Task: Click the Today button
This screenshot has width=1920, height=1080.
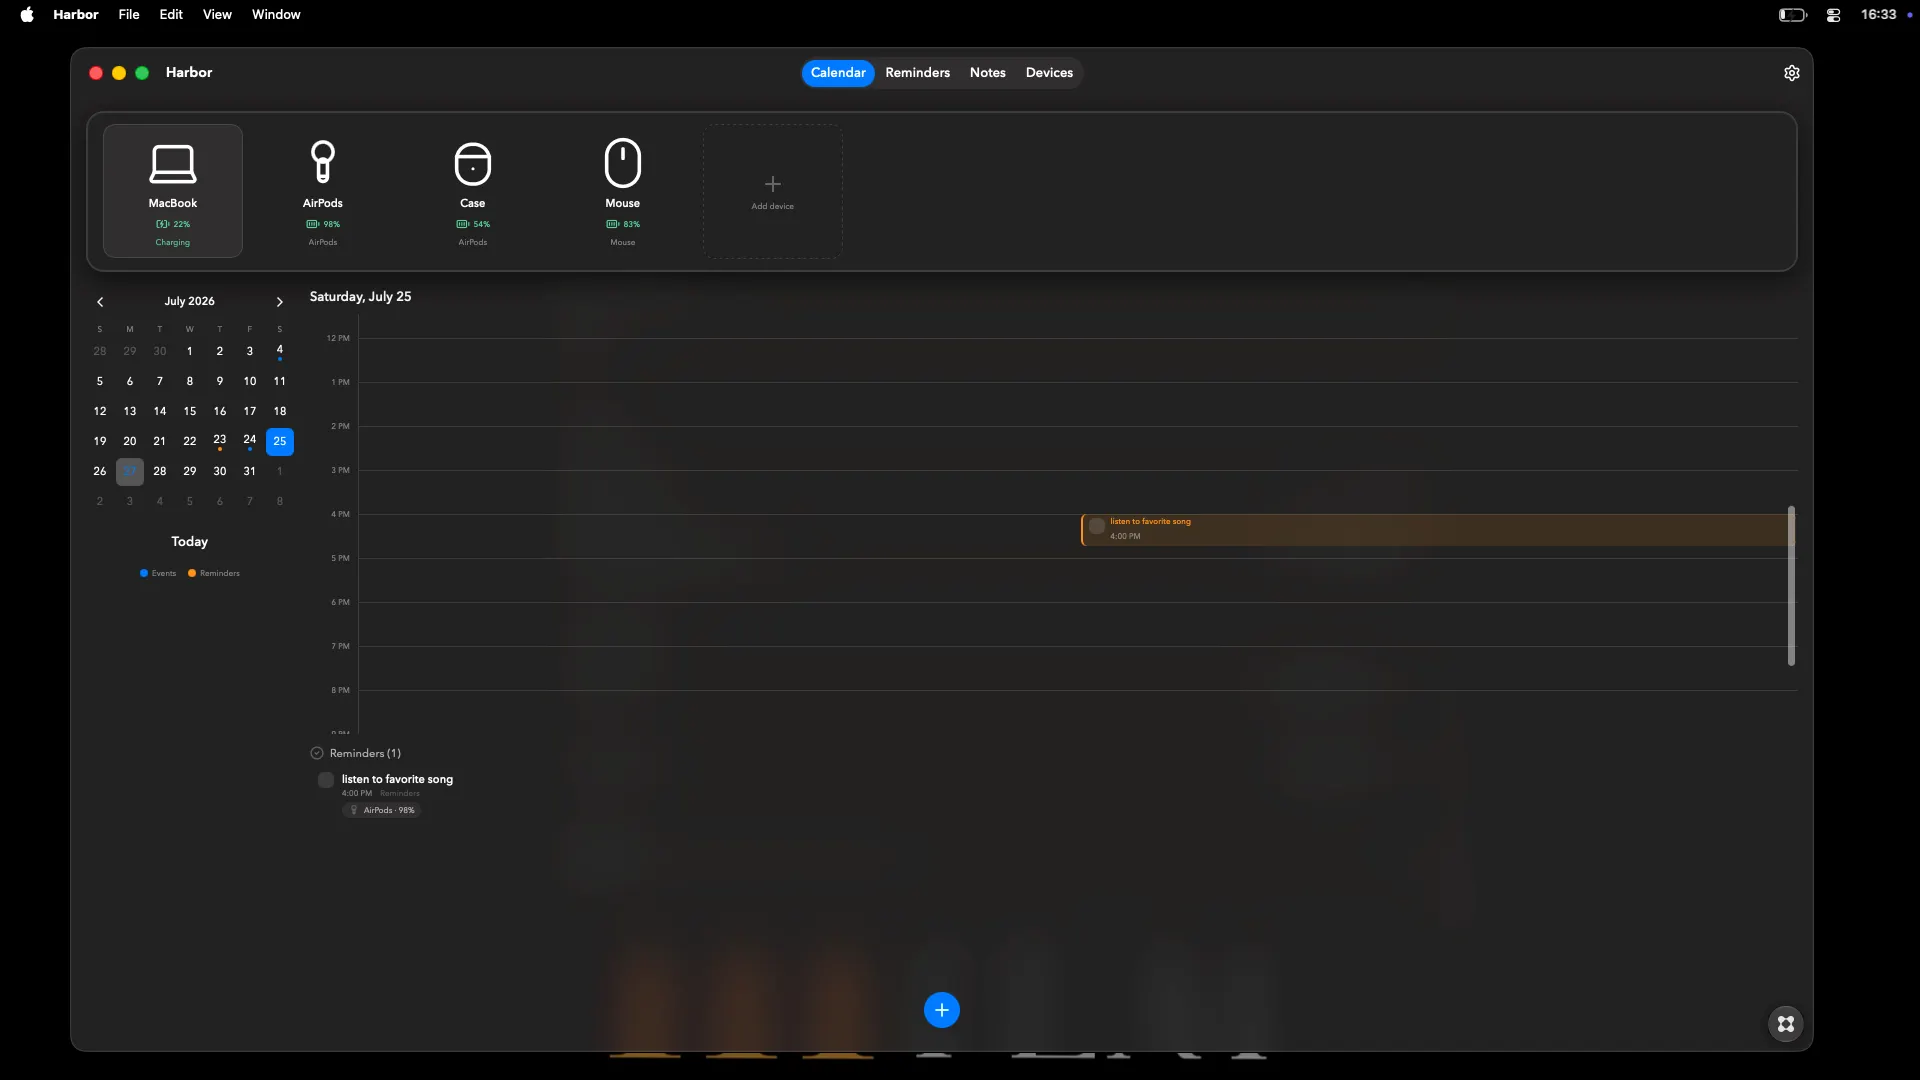Action: tap(189, 542)
